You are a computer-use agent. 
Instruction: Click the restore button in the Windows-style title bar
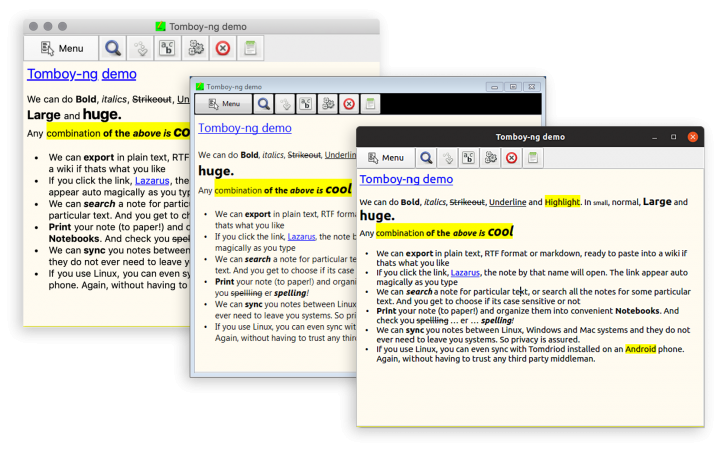coord(513,87)
